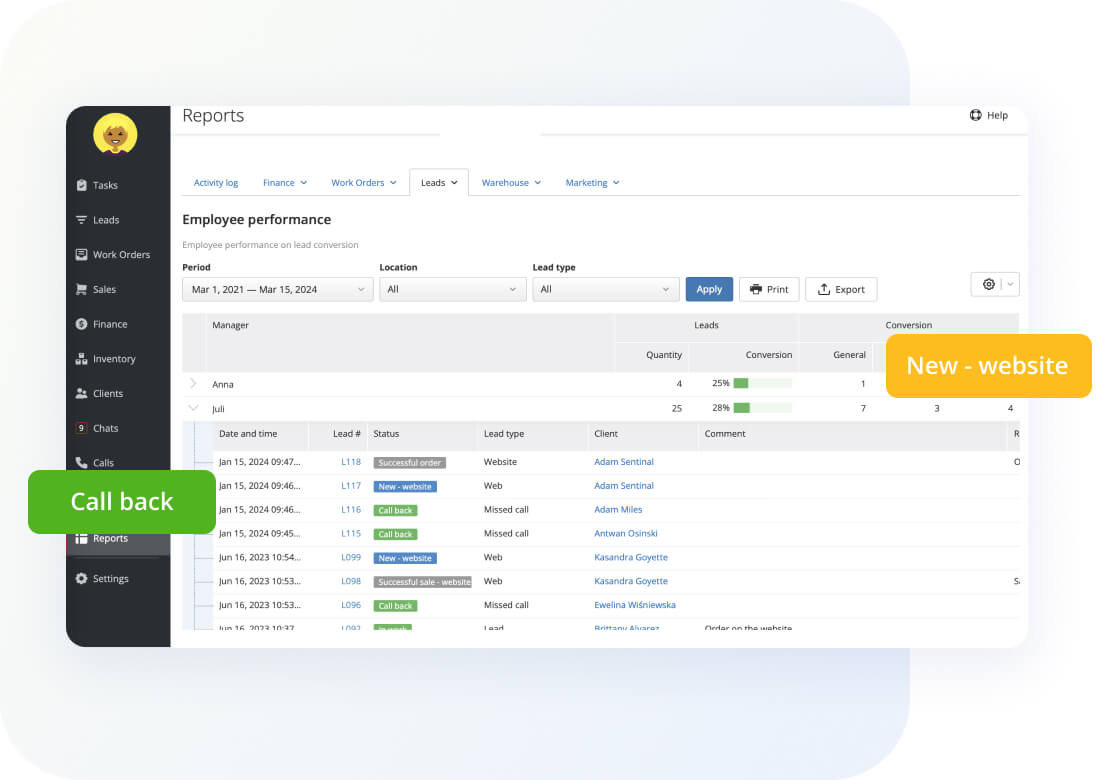Click the Tasks clipboard icon in sidebar

(x=81, y=185)
